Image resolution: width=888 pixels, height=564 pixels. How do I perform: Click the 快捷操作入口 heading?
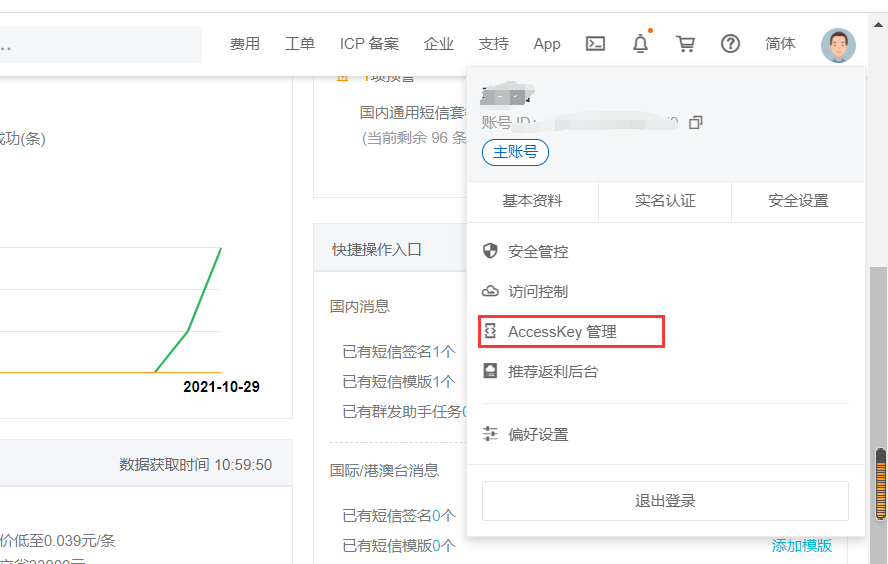point(377,250)
